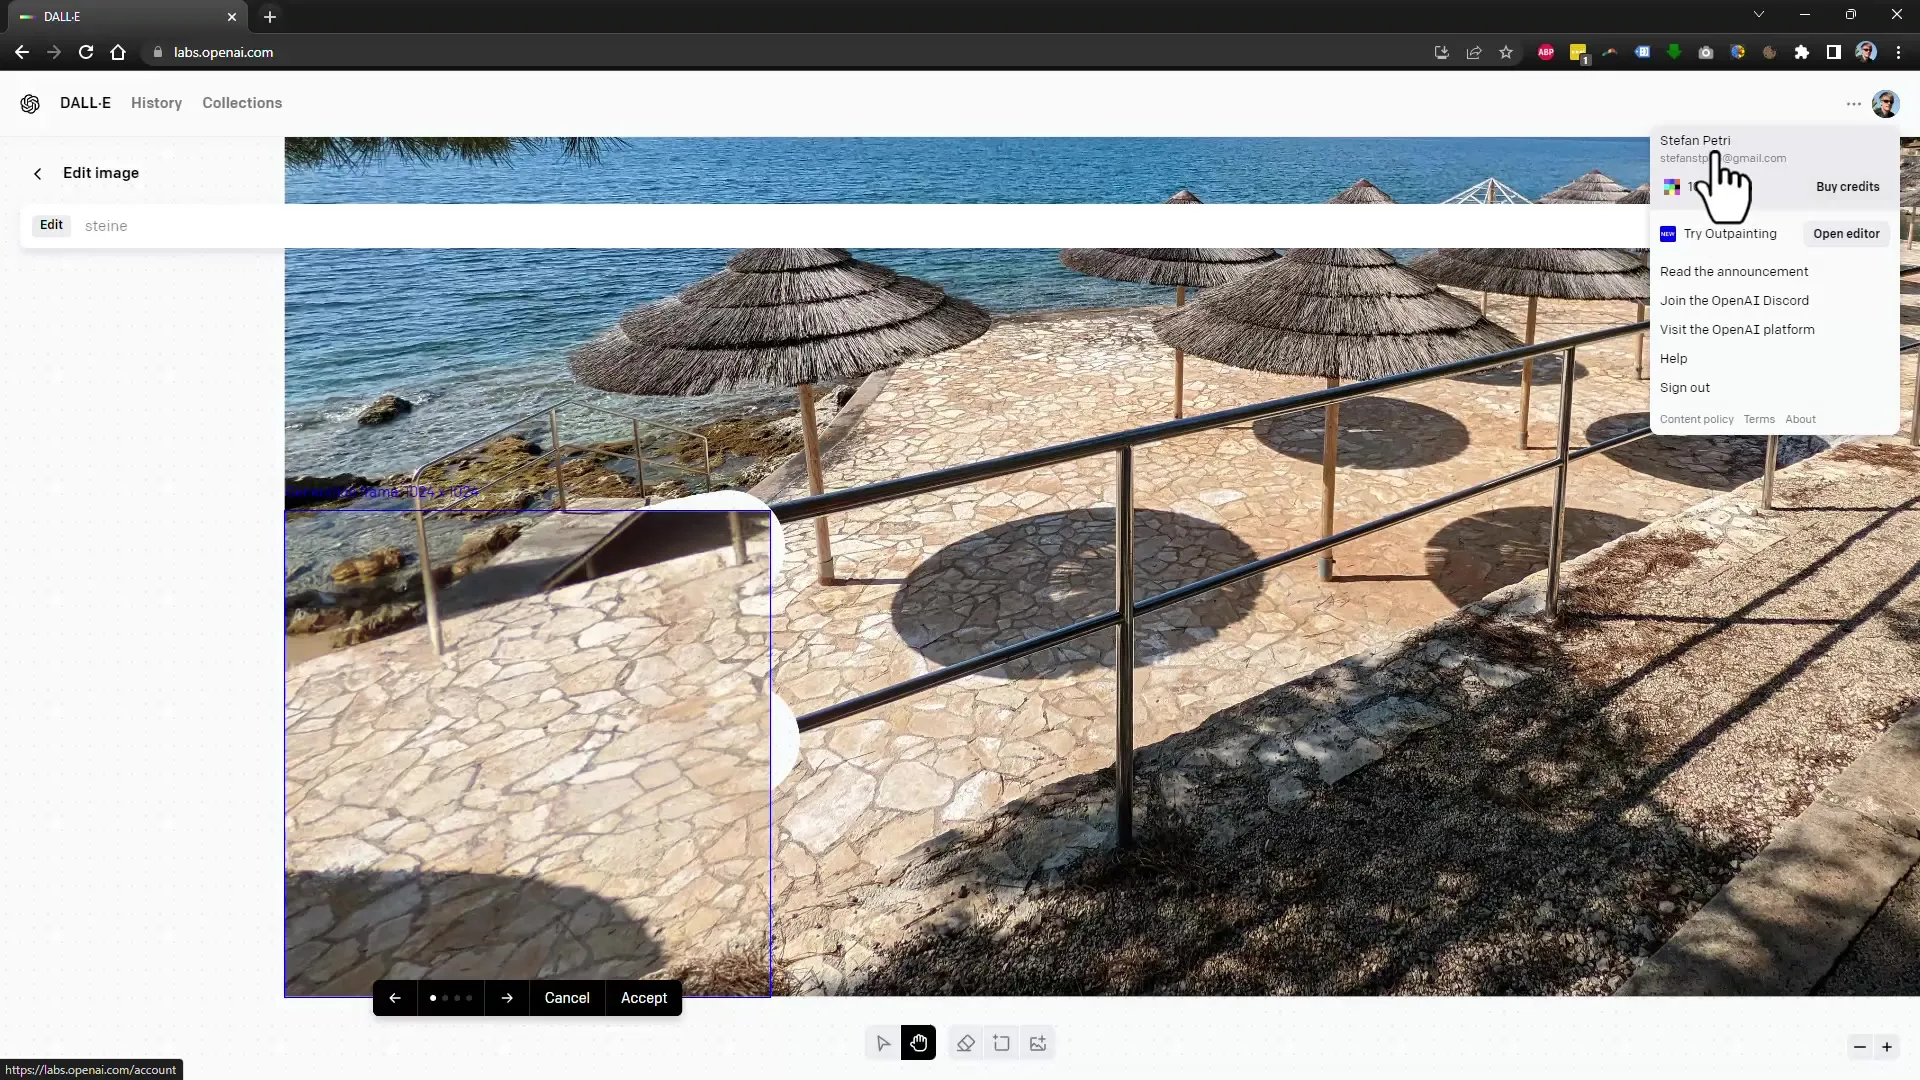The height and width of the screenshot is (1080, 1920).
Task: Select the Eraser tool in toolbar
Action: click(x=965, y=1043)
